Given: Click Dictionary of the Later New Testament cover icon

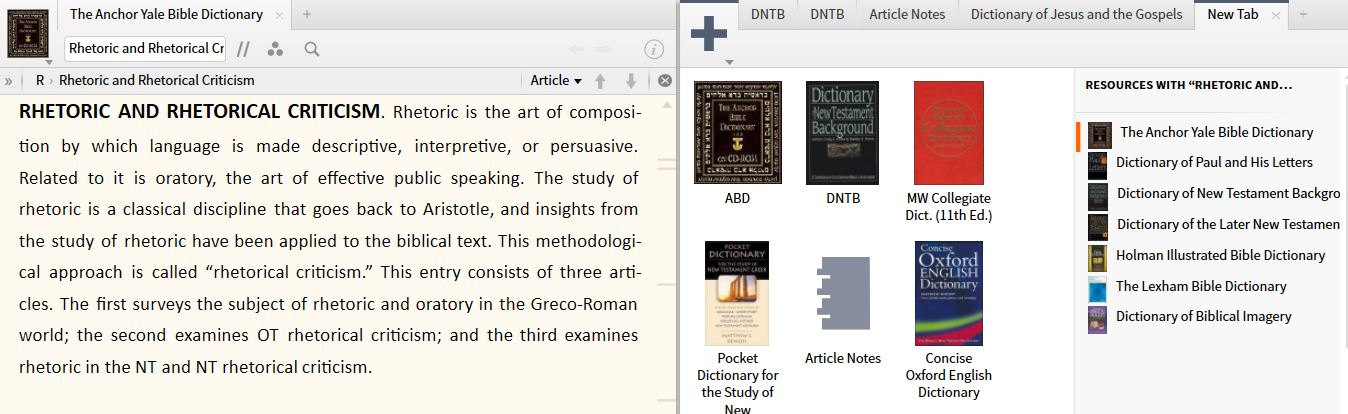Looking at the screenshot, I should pyautogui.click(x=1098, y=227).
